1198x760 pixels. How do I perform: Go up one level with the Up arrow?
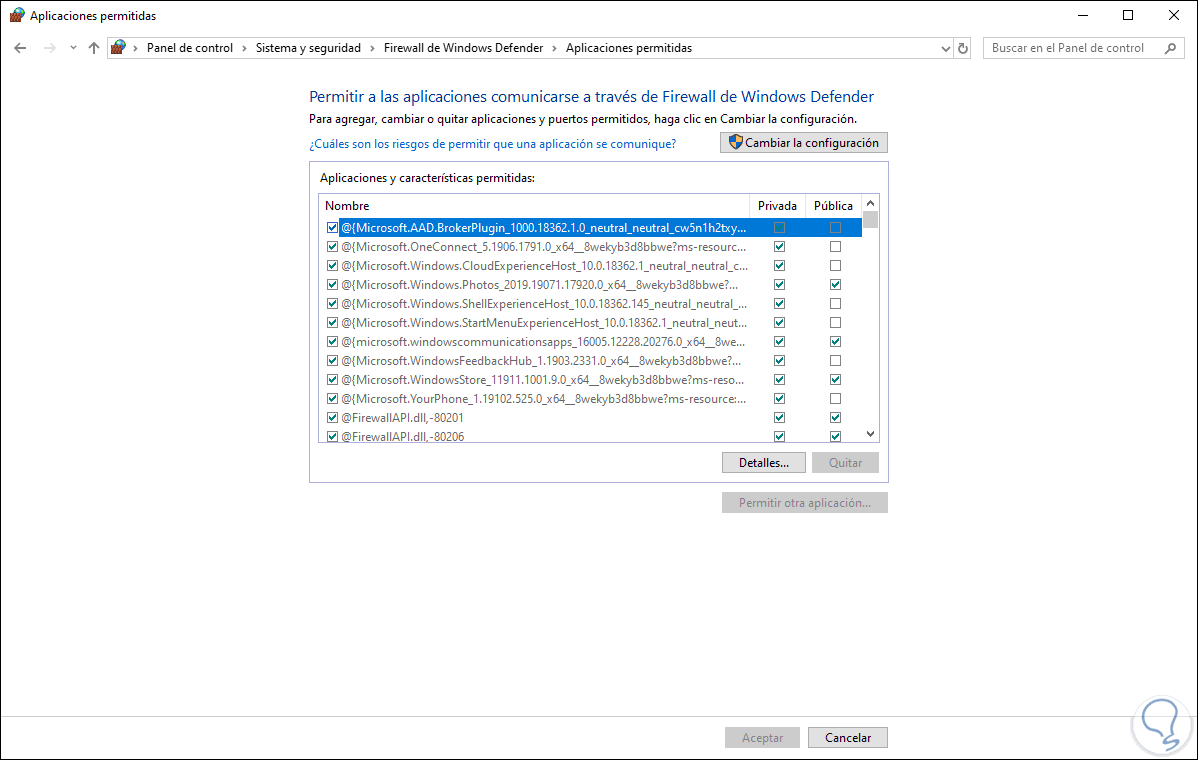click(94, 48)
